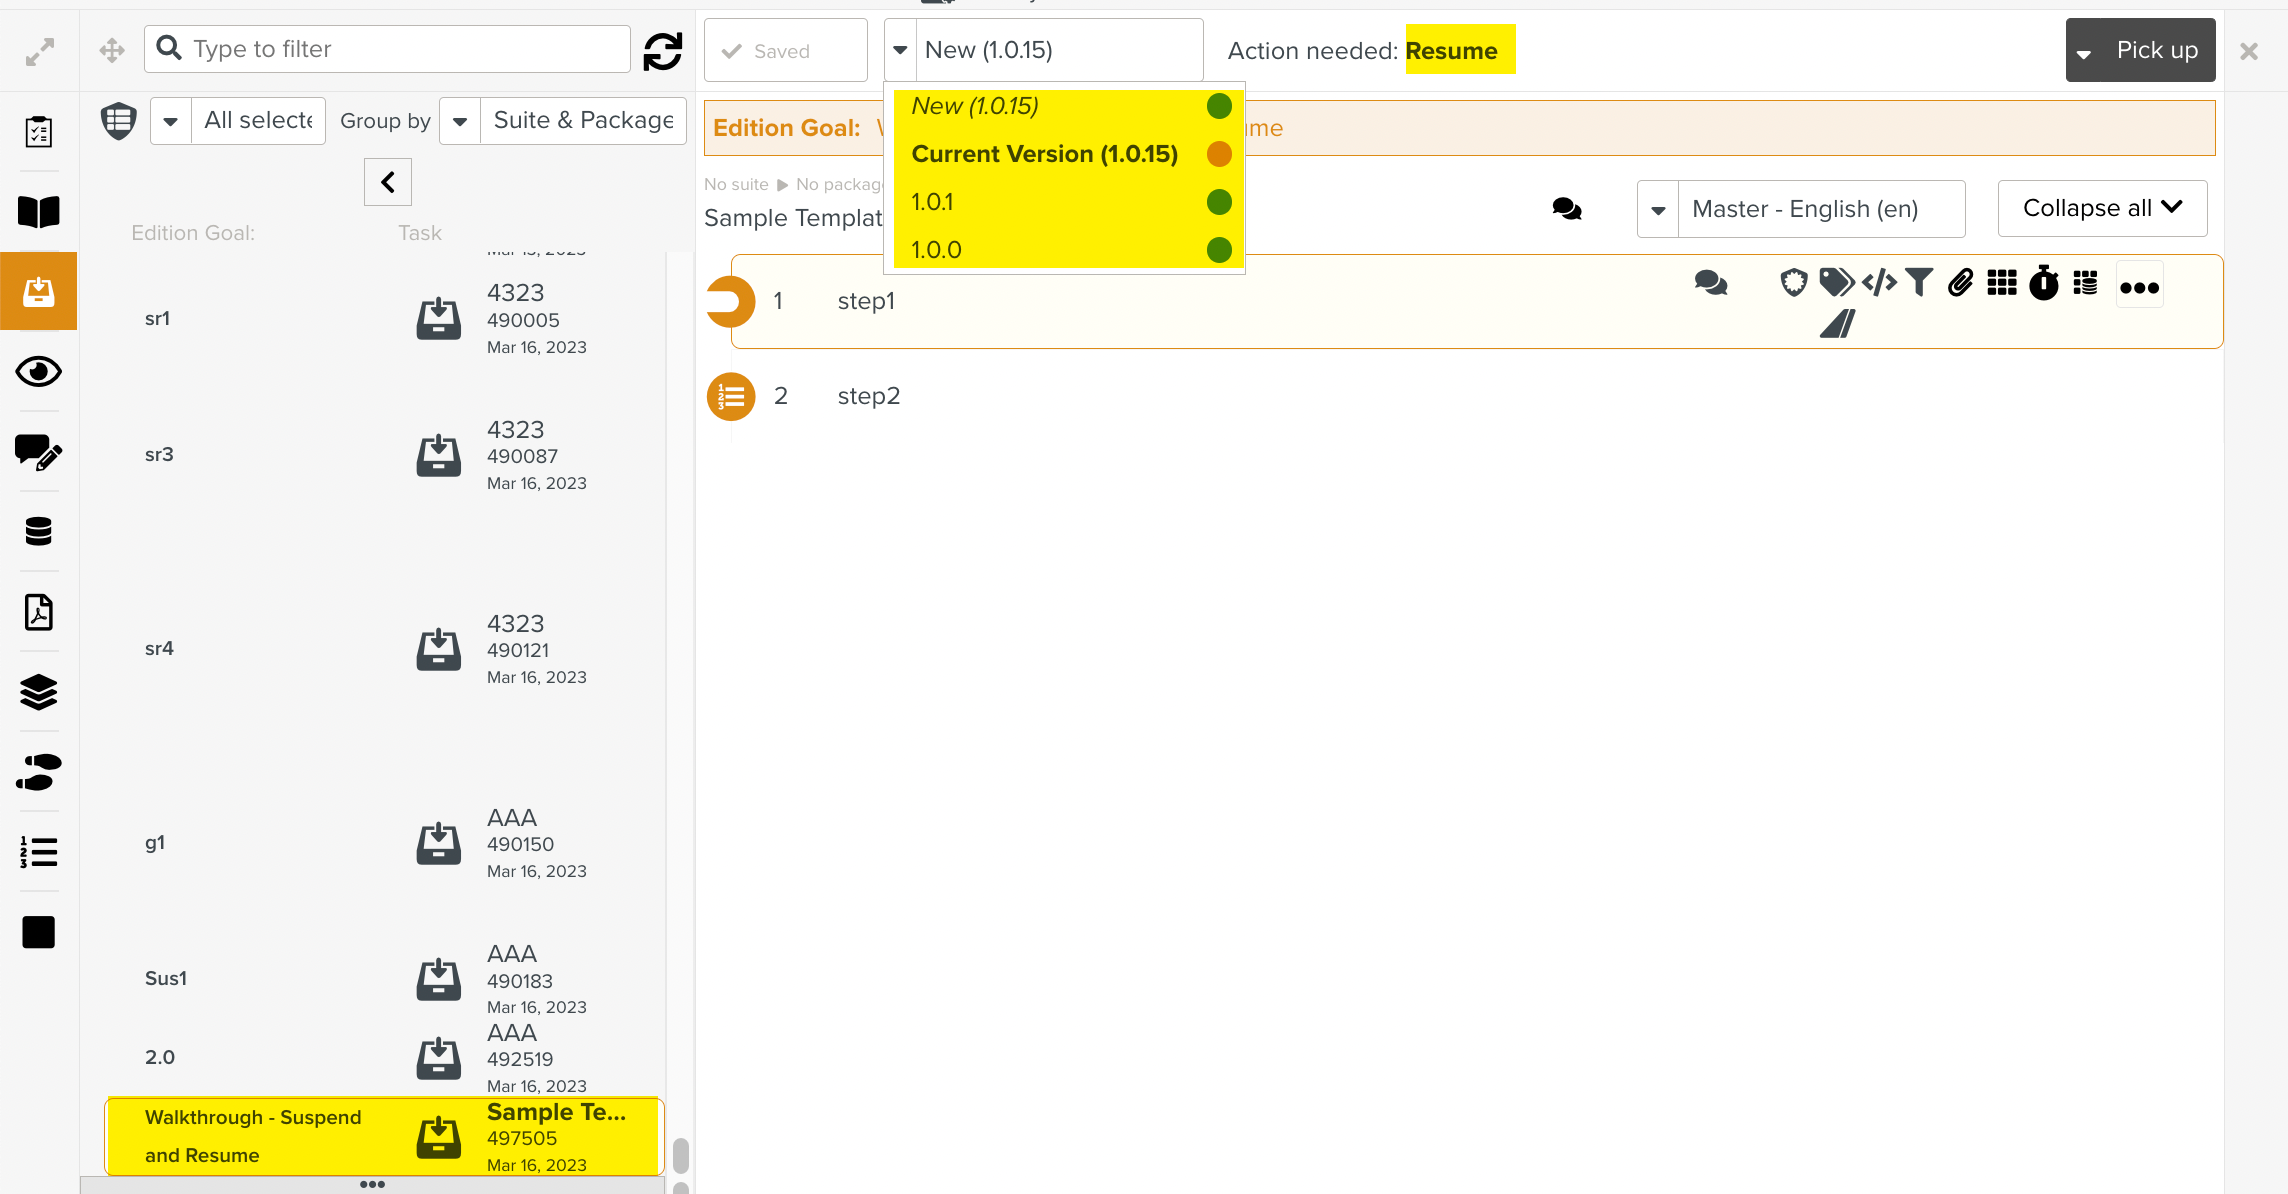Click the tags icon on step1
The width and height of the screenshot is (2288, 1194).
pos(1836,283)
